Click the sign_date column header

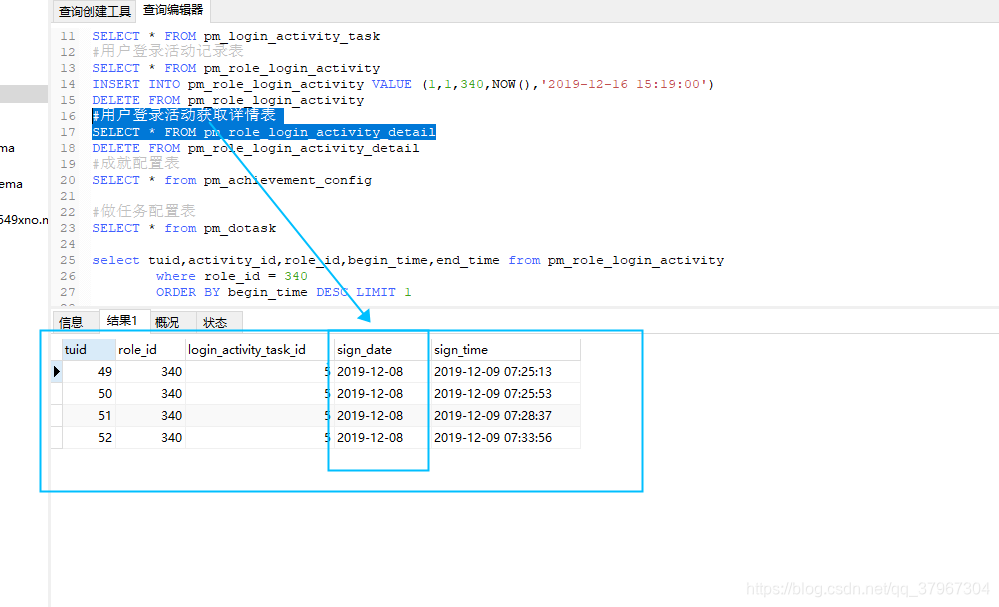[382, 350]
